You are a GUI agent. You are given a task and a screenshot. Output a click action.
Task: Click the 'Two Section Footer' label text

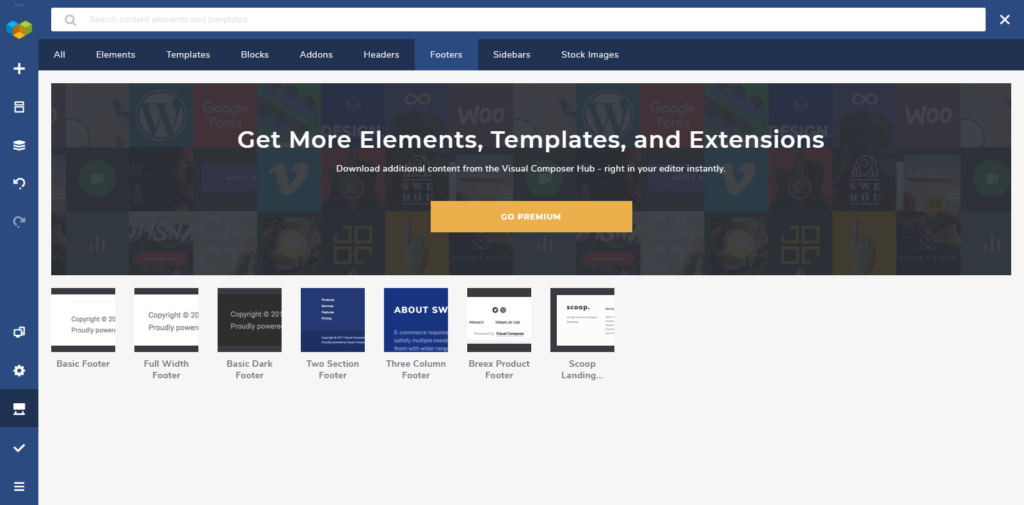coord(332,369)
